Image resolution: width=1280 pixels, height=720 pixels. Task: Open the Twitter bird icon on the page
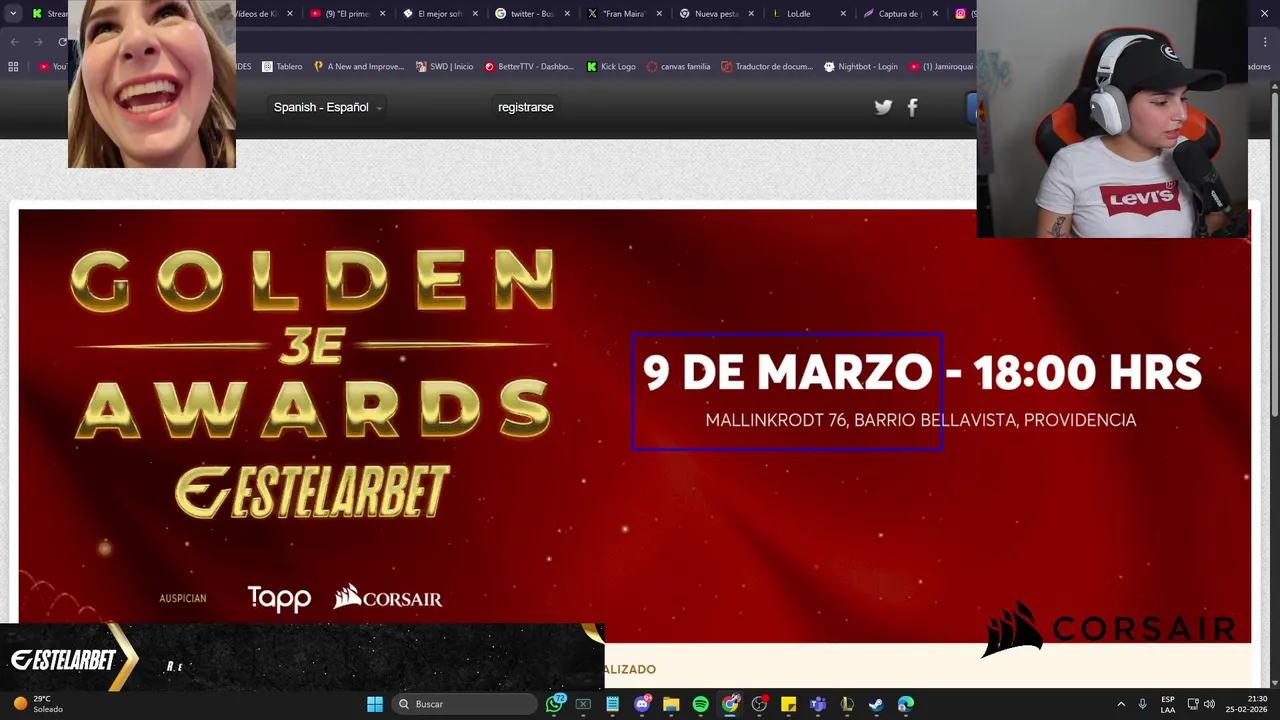(883, 107)
